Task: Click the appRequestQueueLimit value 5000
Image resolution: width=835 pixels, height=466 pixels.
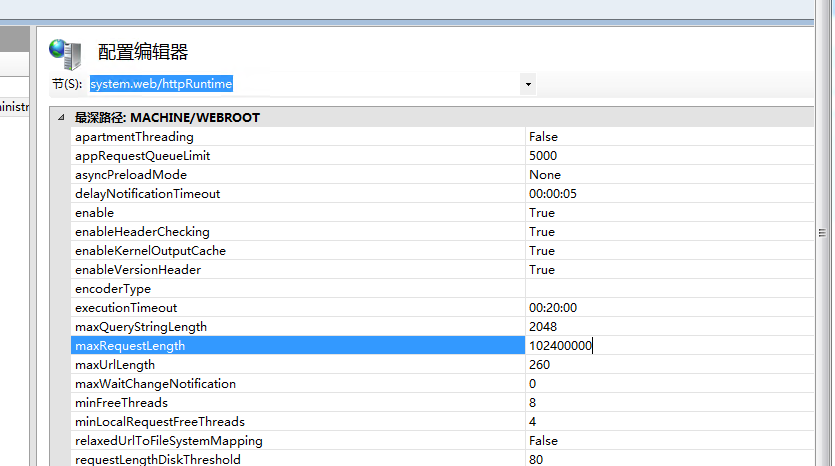Action: tap(543, 156)
